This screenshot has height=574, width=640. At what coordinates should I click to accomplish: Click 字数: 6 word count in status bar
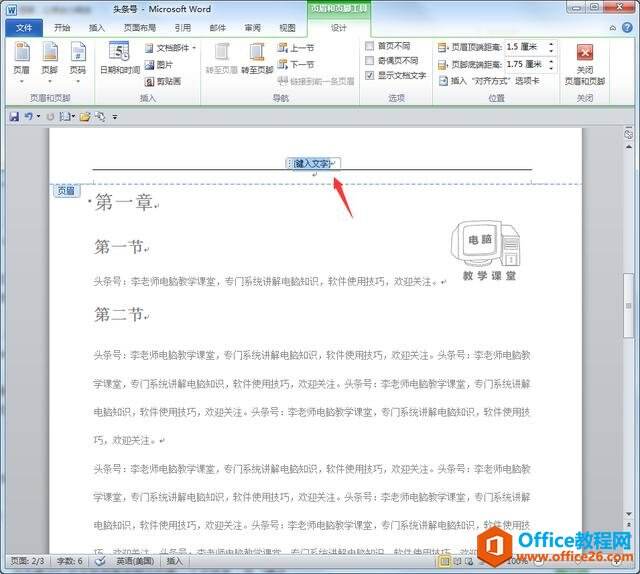[69, 561]
